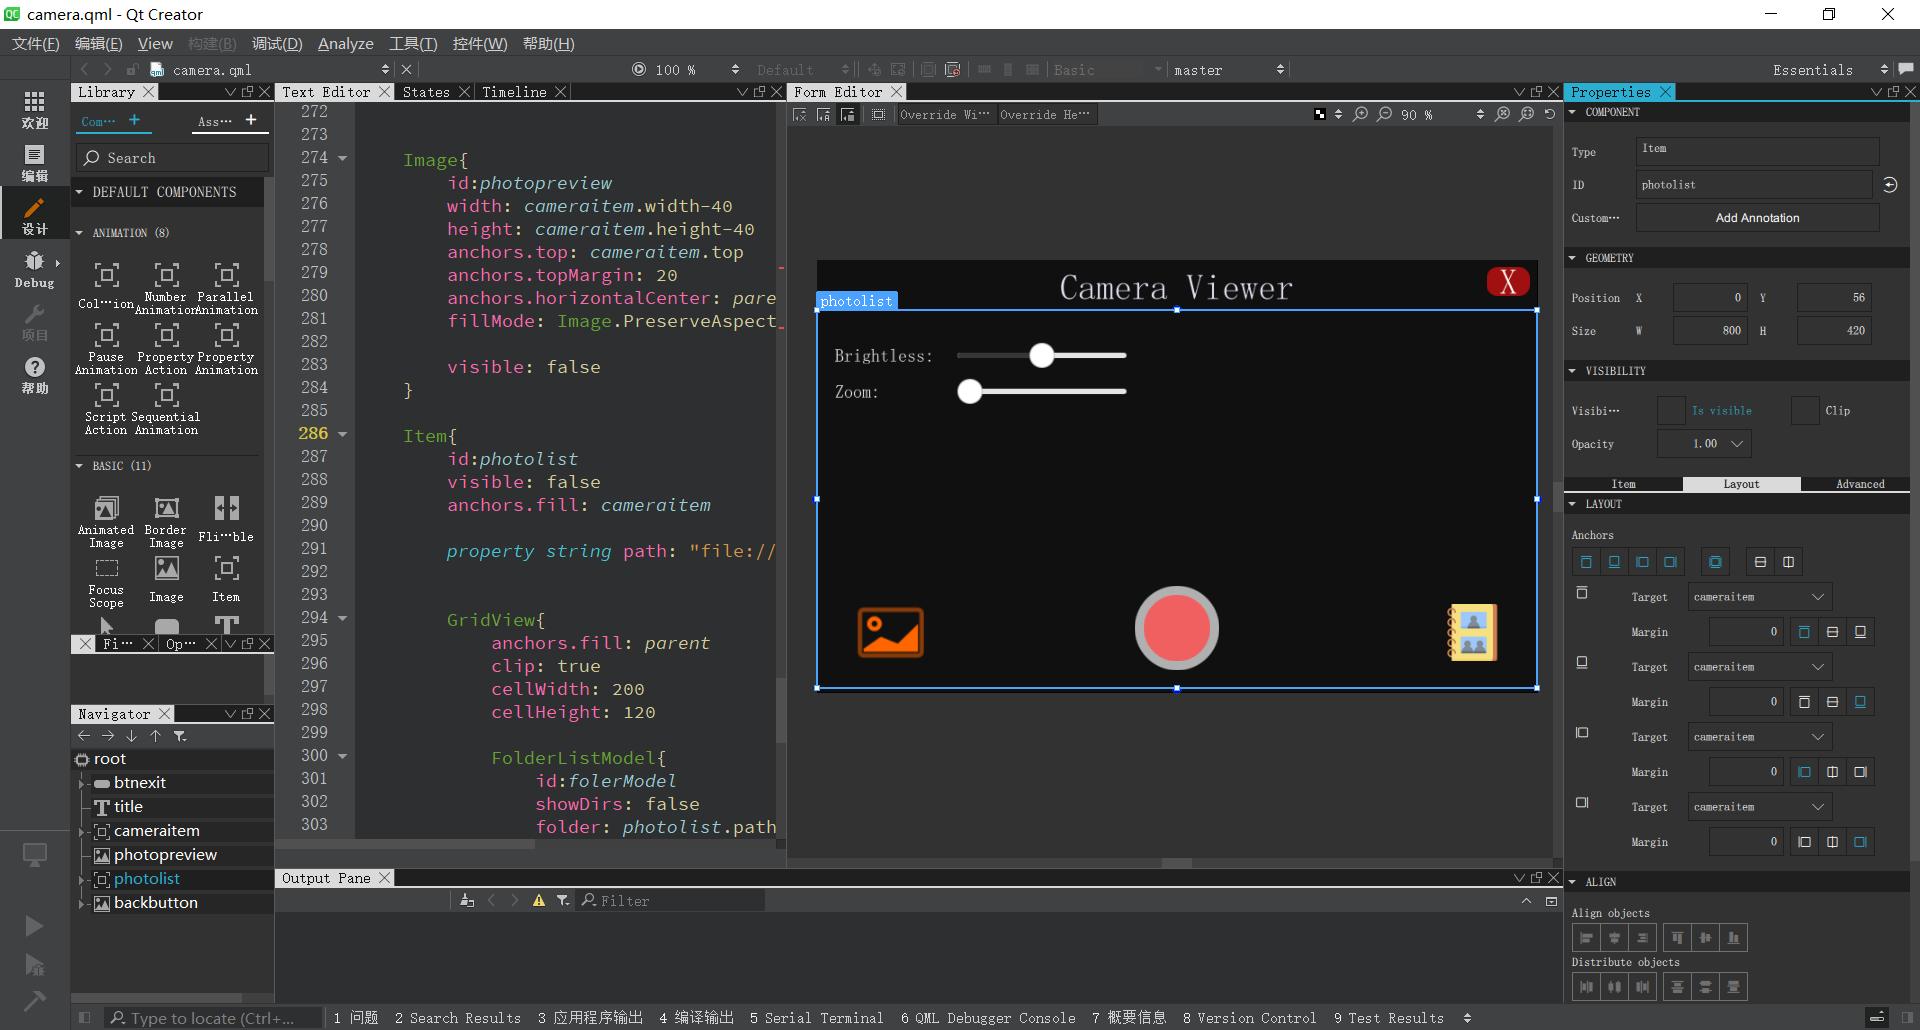Switch to the States tab
The image size is (1920, 1030).
427,91
